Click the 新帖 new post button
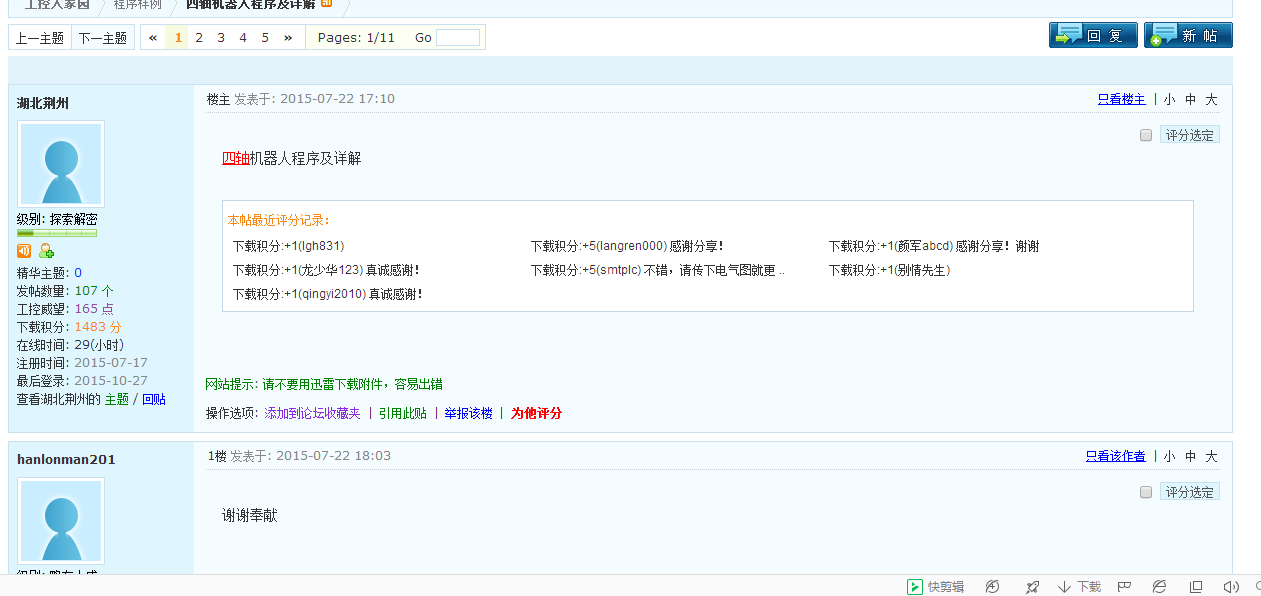This screenshot has width=1261, height=596. (x=1188, y=36)
